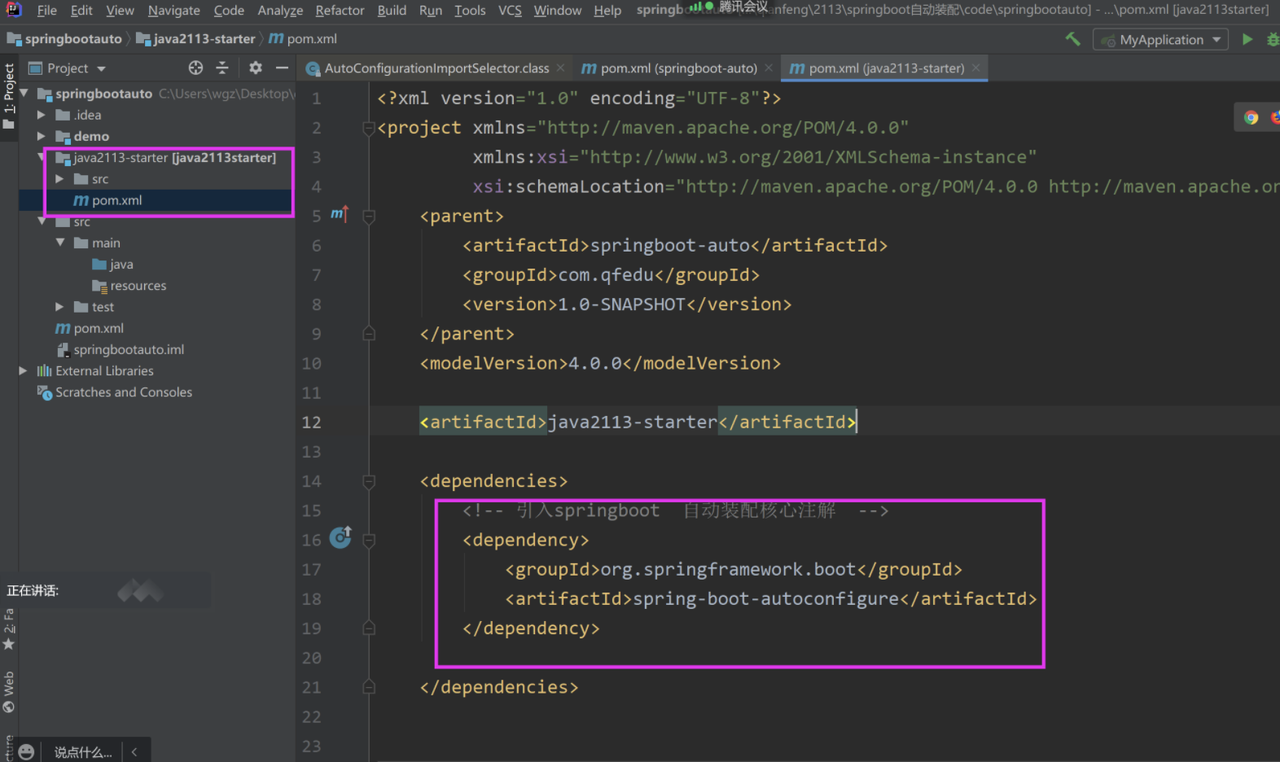Click the collapse all icon in Project panel

coord(222,68)
